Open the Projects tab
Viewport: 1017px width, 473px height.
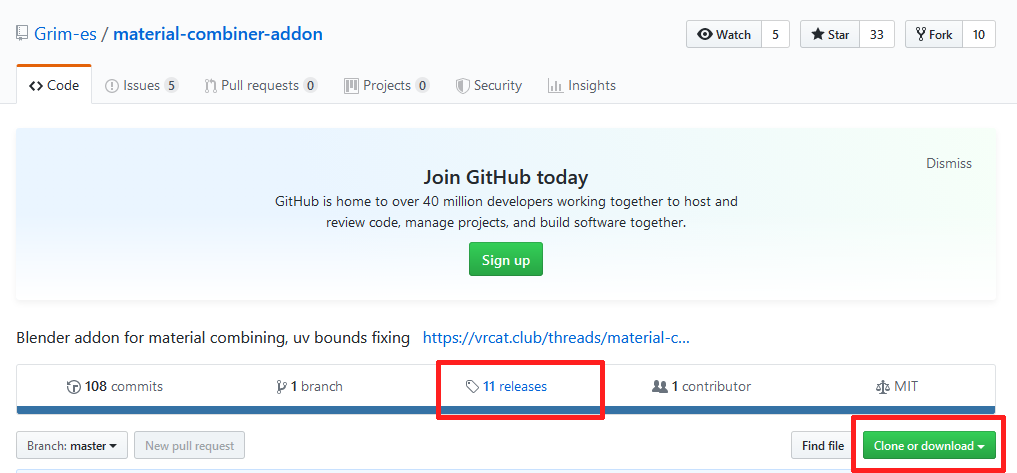click(x=386, y=86)
